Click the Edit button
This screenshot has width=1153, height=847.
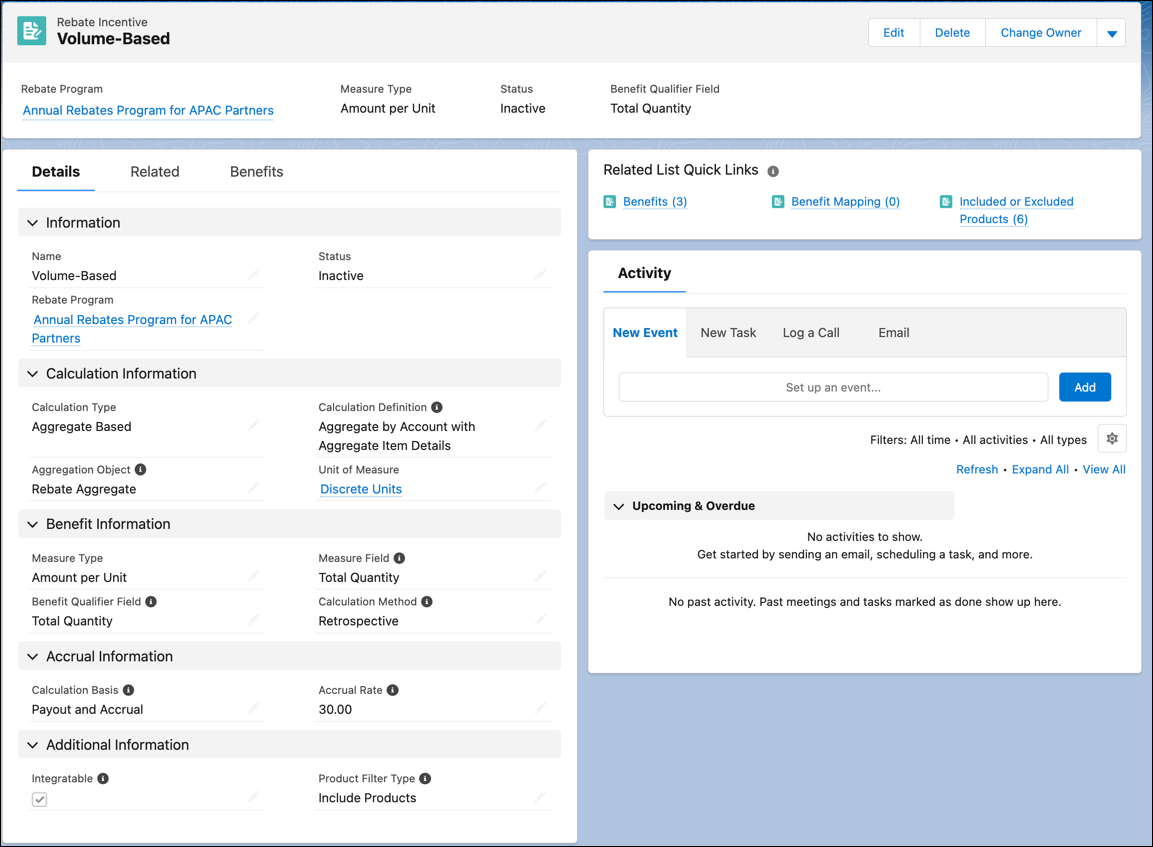tap(893, 33)
